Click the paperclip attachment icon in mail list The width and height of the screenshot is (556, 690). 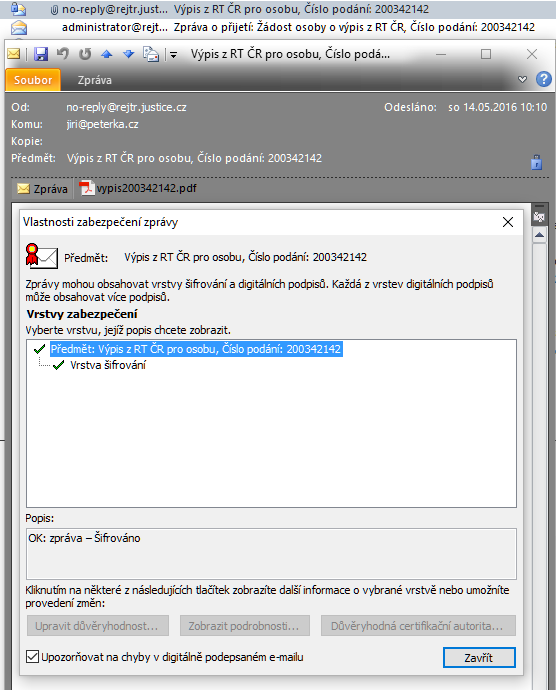pos(54,10)
